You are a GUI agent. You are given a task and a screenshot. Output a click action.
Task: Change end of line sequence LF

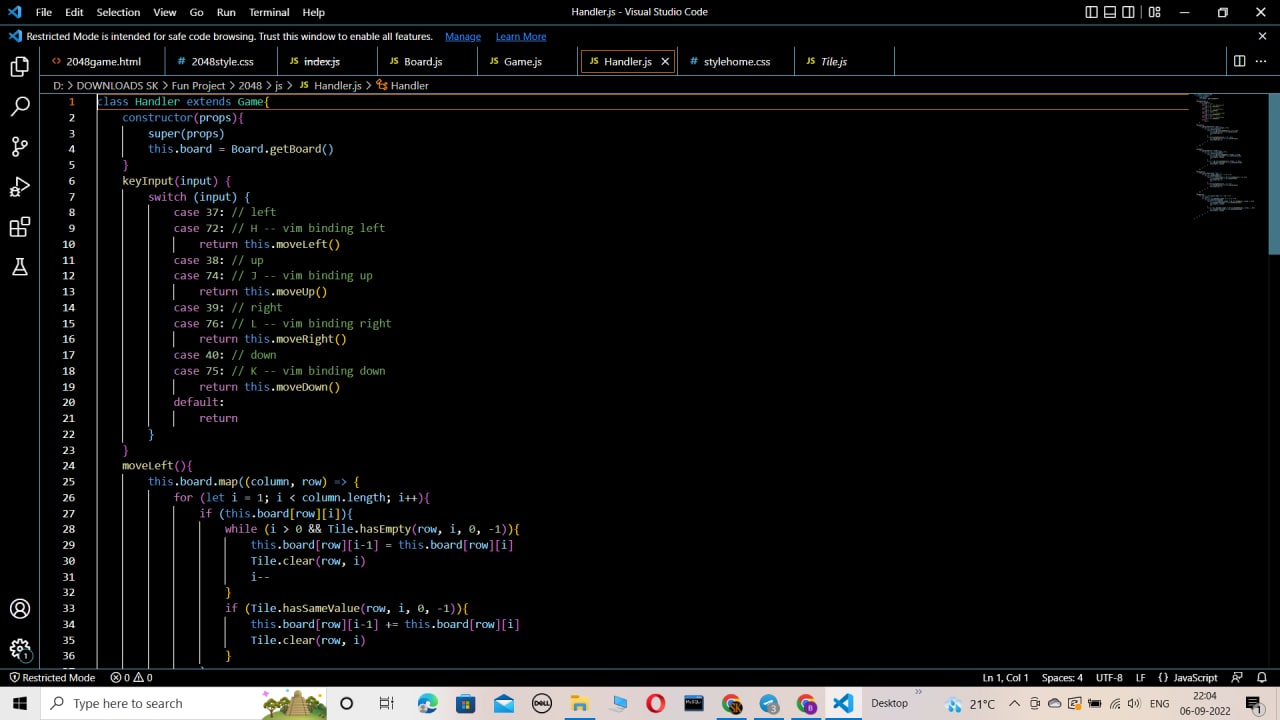1140,677
